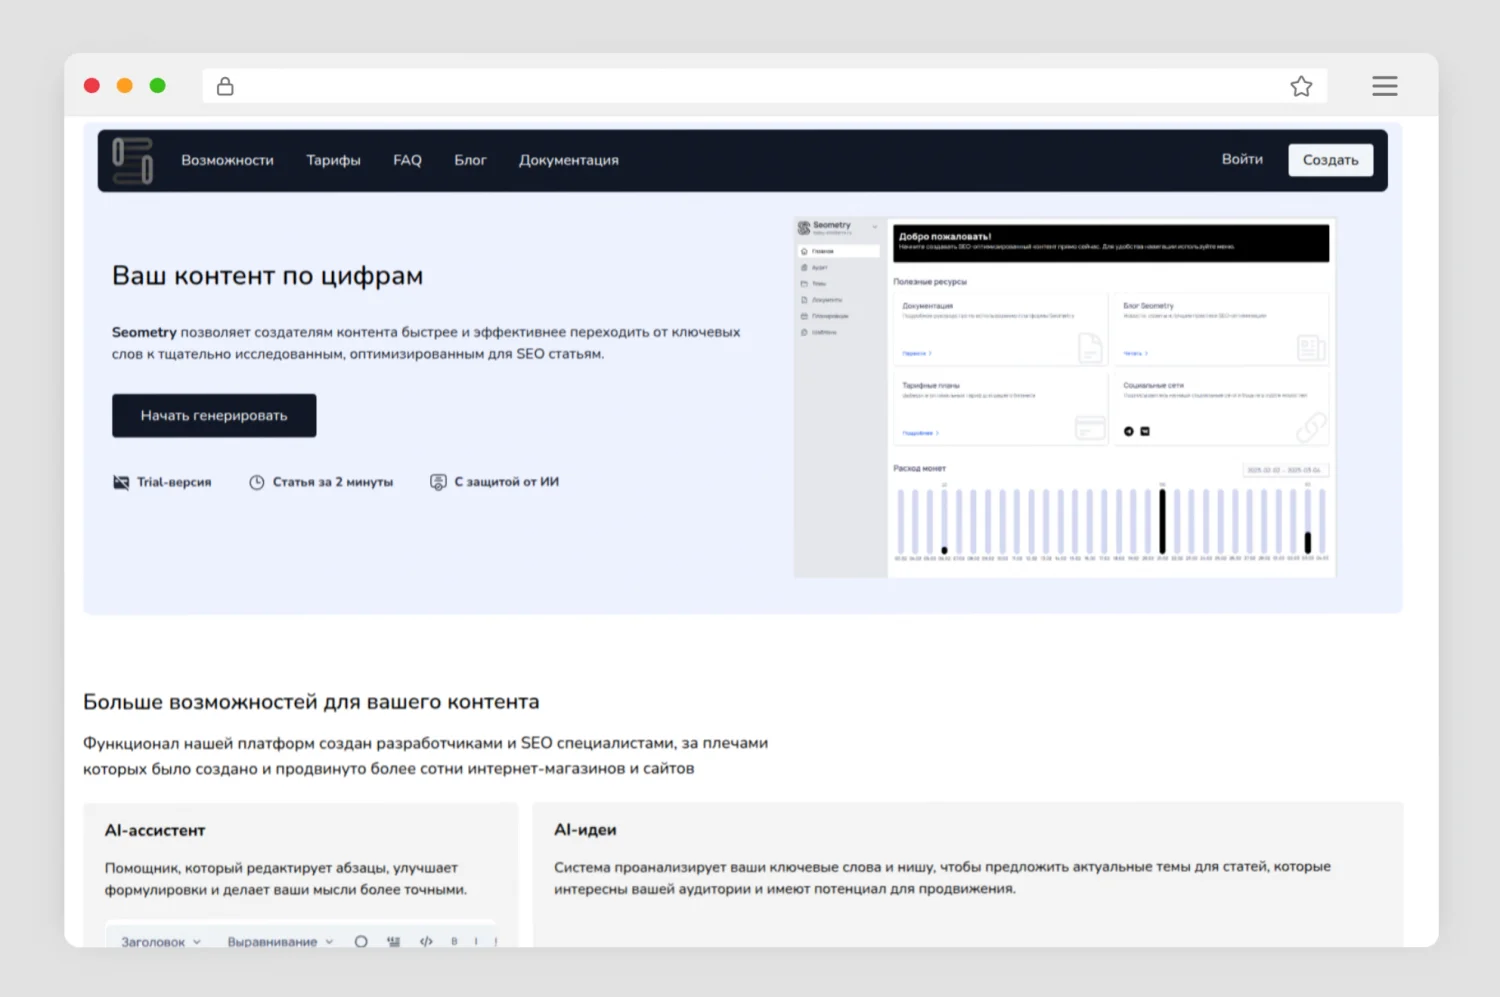Viewport: 1500px width, 997px height.
Task: Click the code brackets icon in editor toolbar
Action: [426, 941]
